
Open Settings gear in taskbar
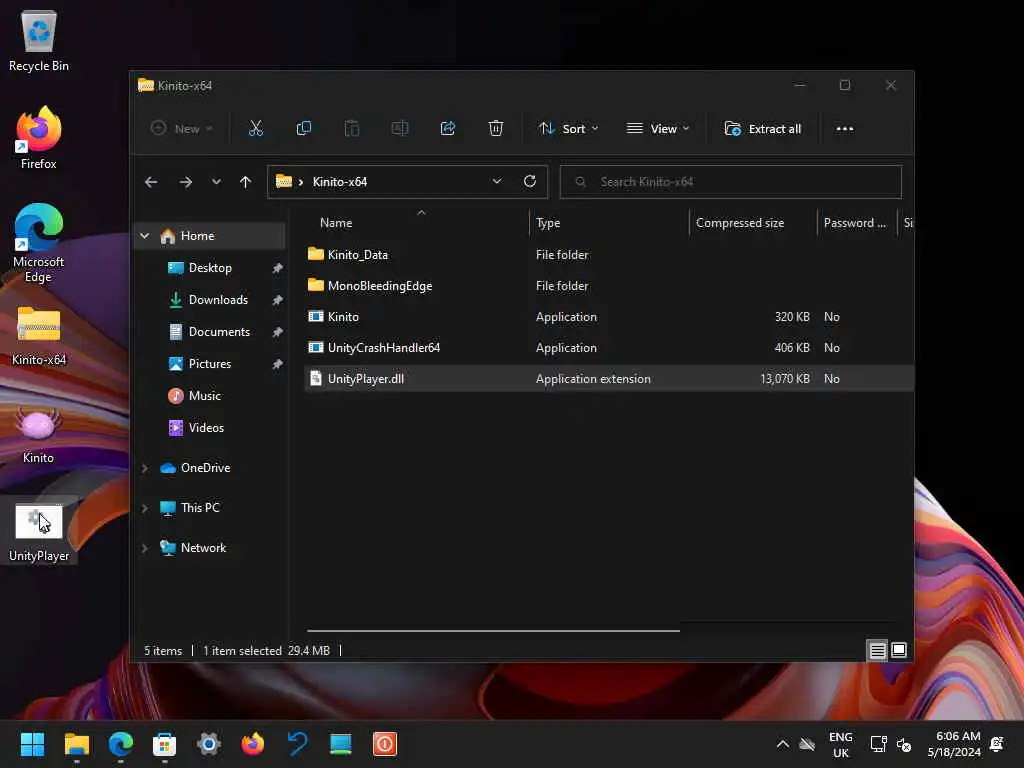coord(209,744)
